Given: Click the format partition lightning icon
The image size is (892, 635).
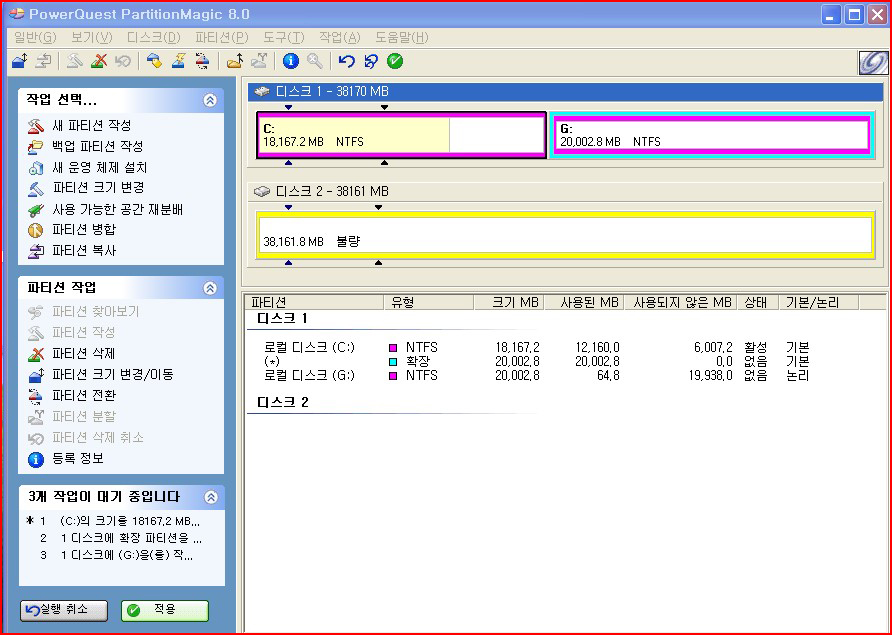Looking at the screenshot, I should point(178,61).
